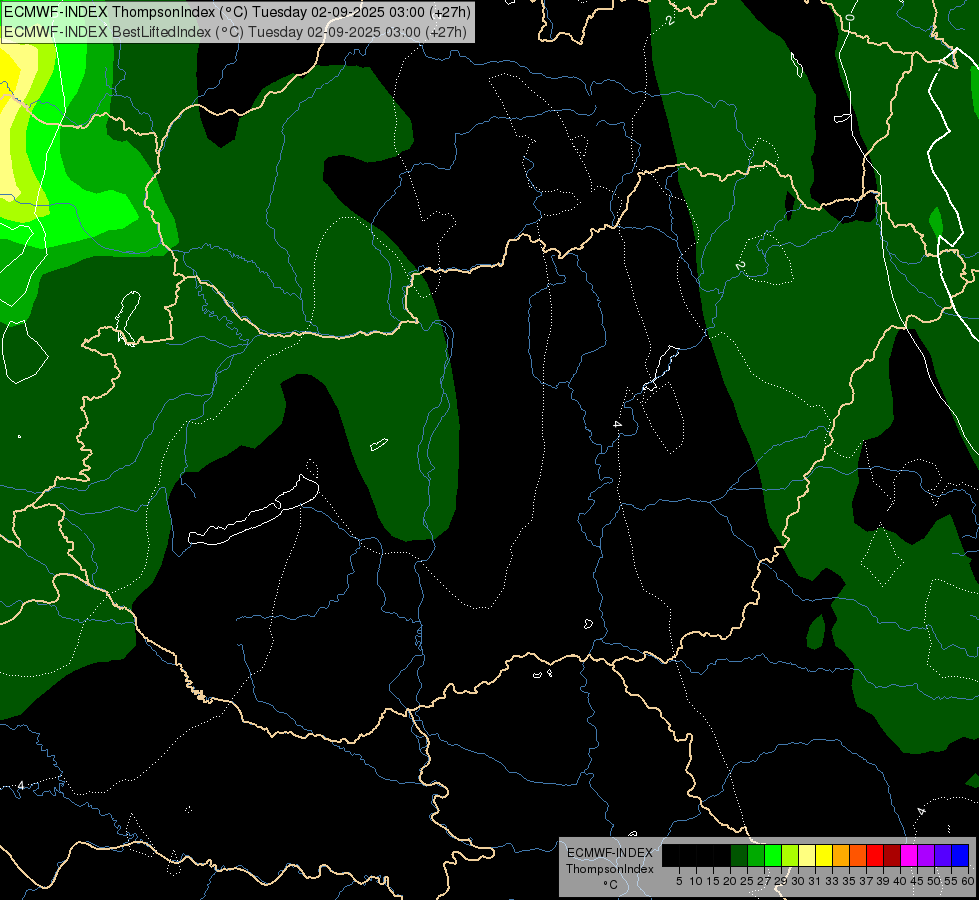Select the yellow-green 29–30 legend swatch
This screenshot has height=900, width=979.
pyautogui.click(x=790, y=855)
